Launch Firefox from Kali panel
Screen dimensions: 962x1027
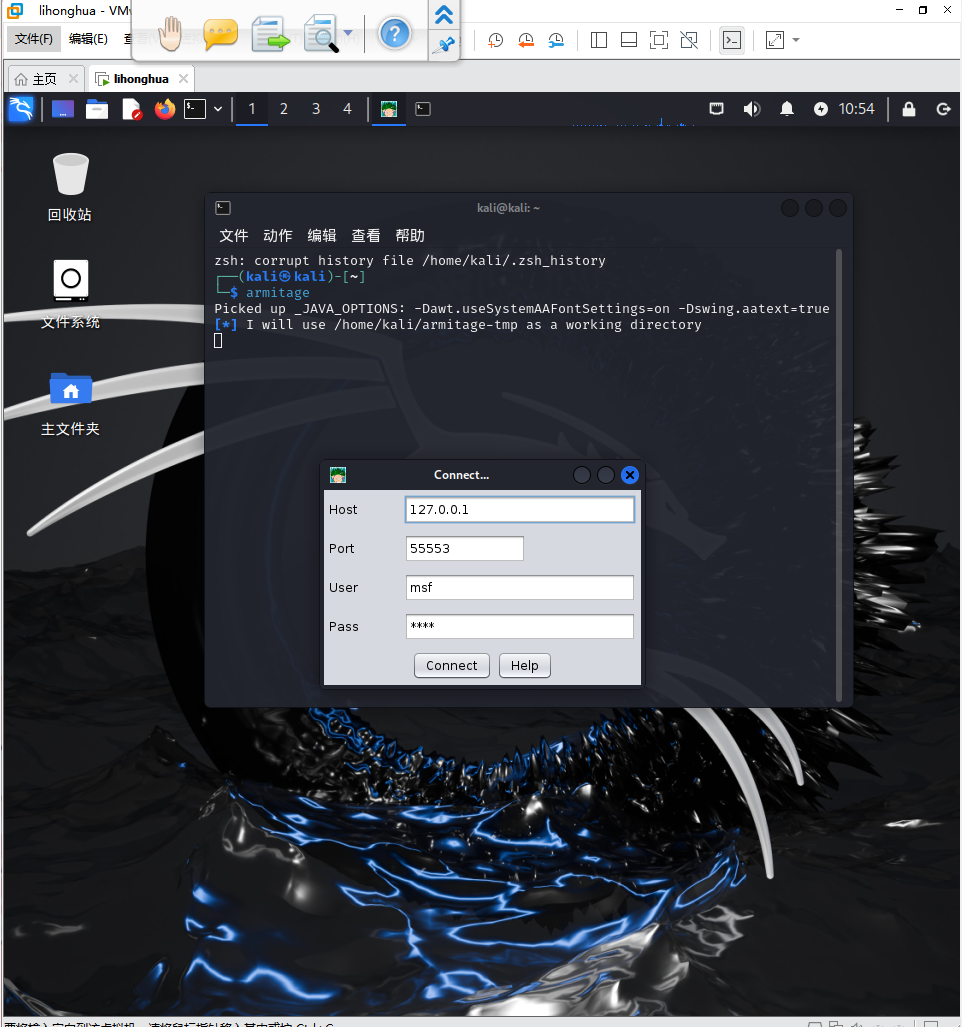[165, 109]
